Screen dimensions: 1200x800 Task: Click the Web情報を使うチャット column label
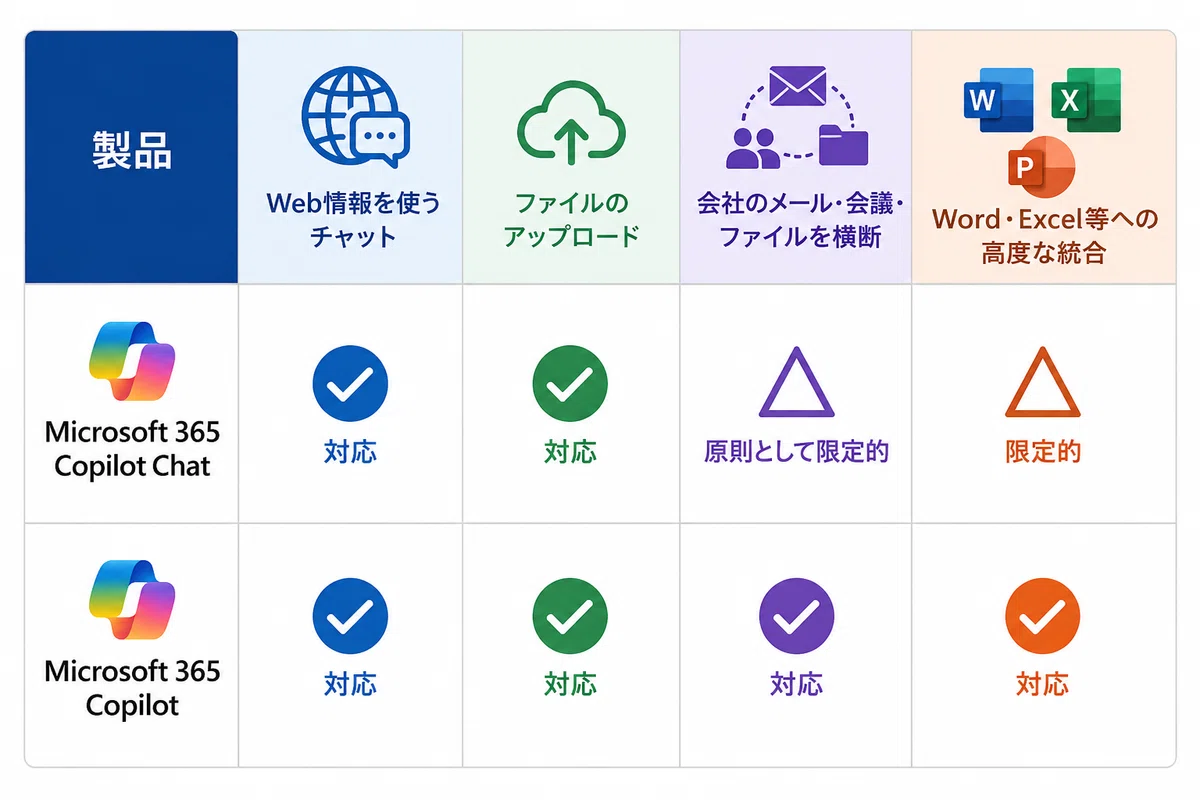tap(353, 220)
